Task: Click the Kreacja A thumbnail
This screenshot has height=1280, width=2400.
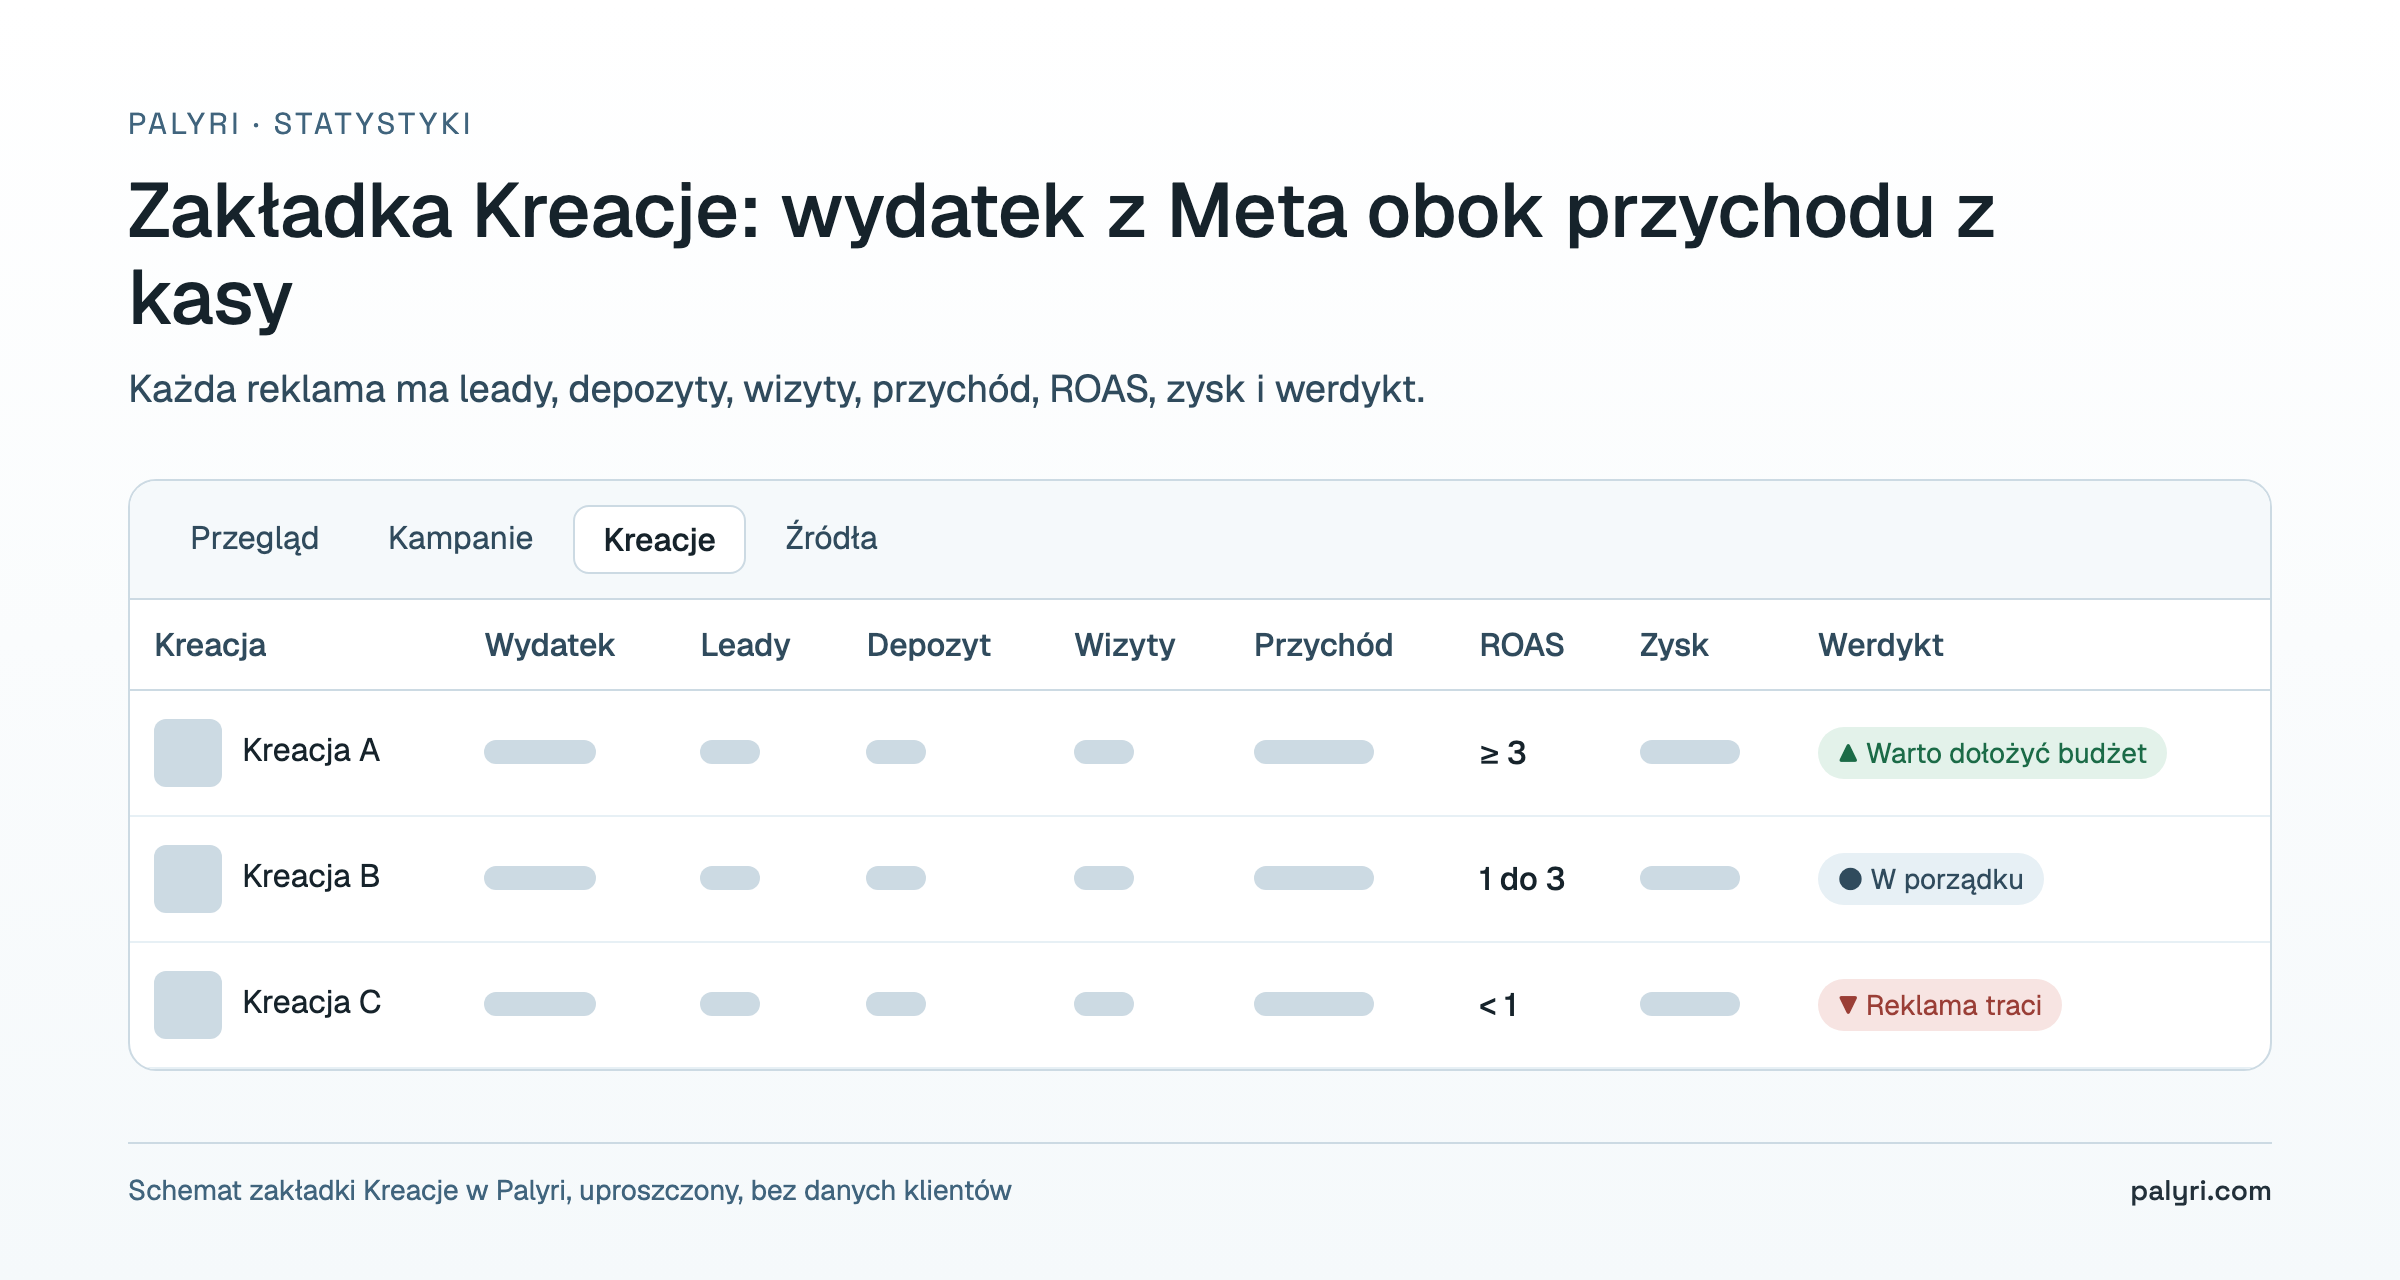Action: point(188,753)
